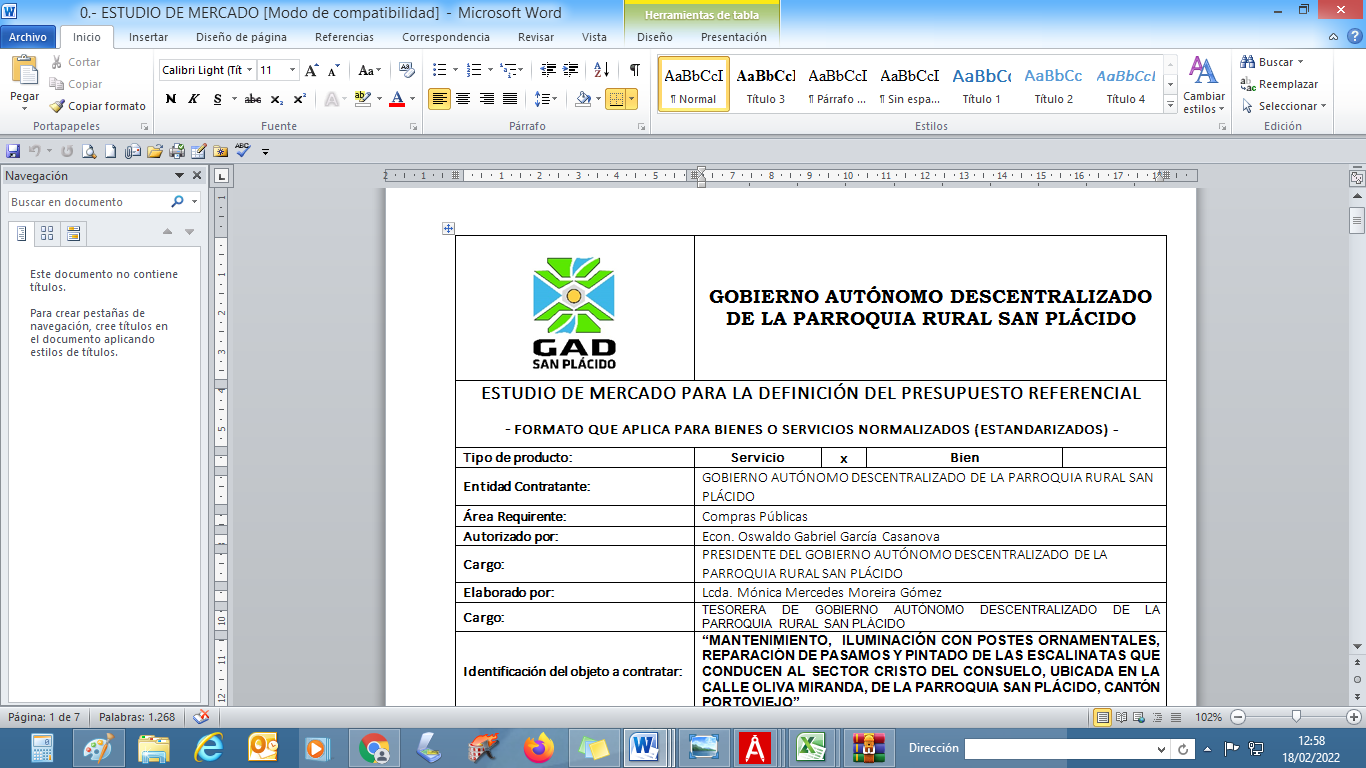Screen dimensions: 1366x768
Task: Expand the styles gallery more arrow
Action: (1168, 104)
